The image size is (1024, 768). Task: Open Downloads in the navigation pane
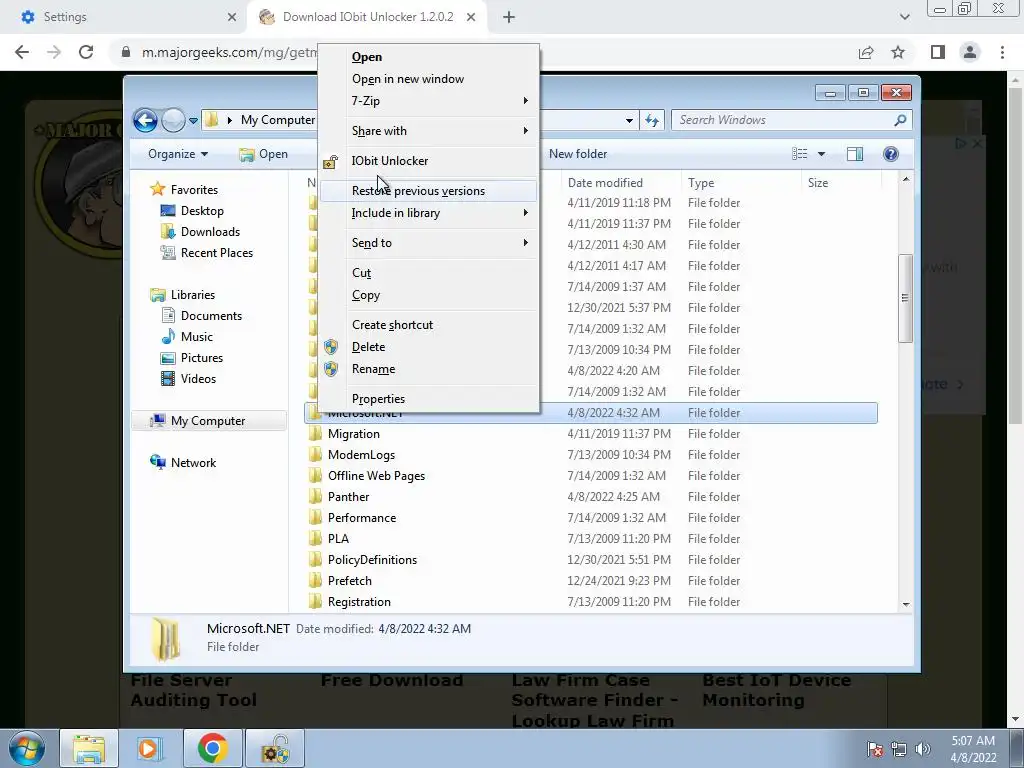coord(200,232)
